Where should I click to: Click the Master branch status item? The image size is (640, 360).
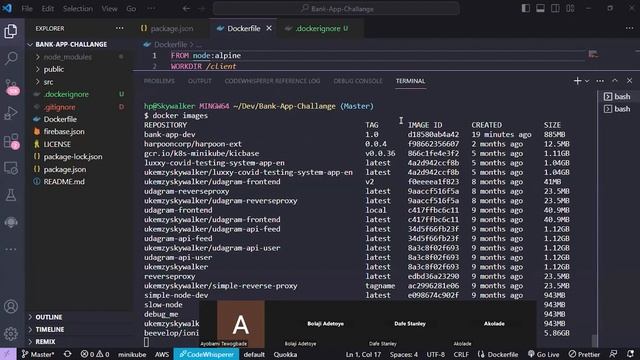click(38, 354)
